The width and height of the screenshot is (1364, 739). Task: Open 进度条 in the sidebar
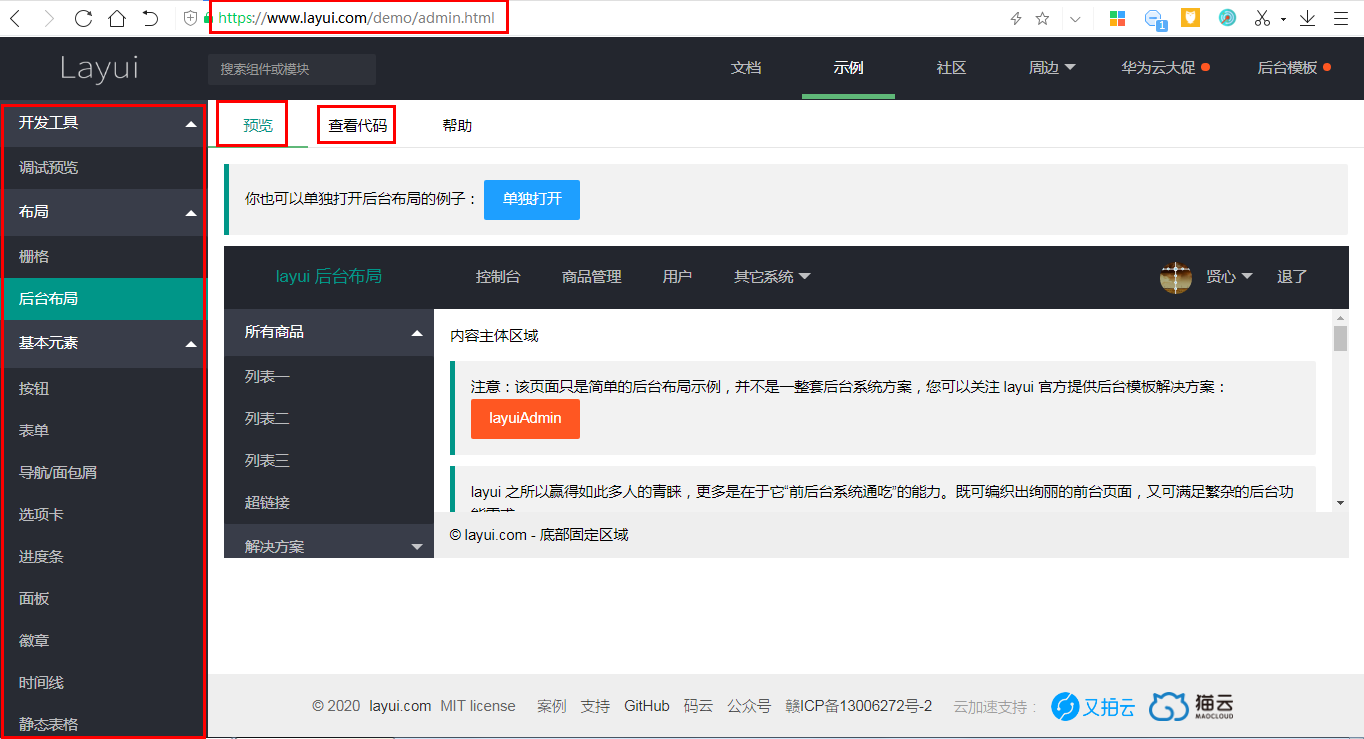pos(104,557)
